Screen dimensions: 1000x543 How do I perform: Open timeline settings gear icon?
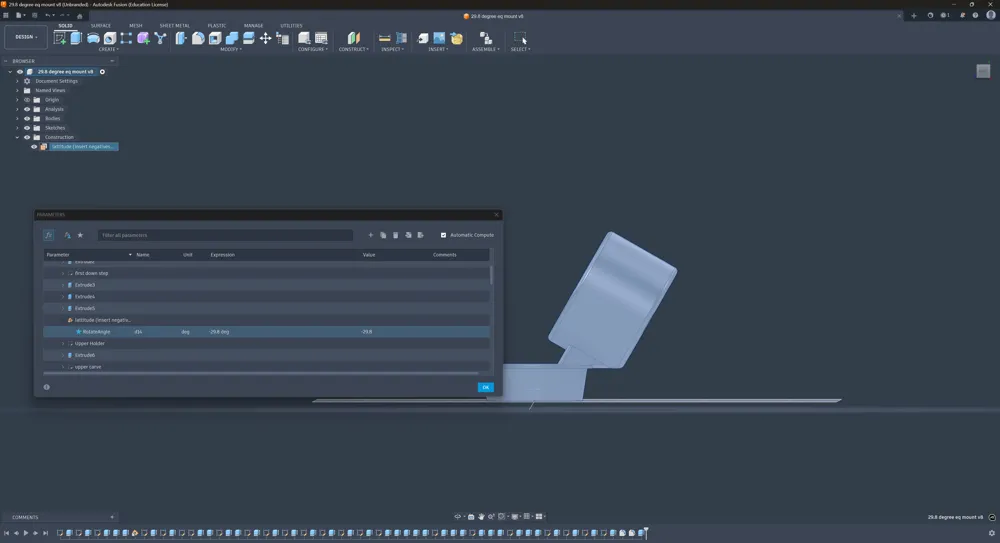pos(992,533)
